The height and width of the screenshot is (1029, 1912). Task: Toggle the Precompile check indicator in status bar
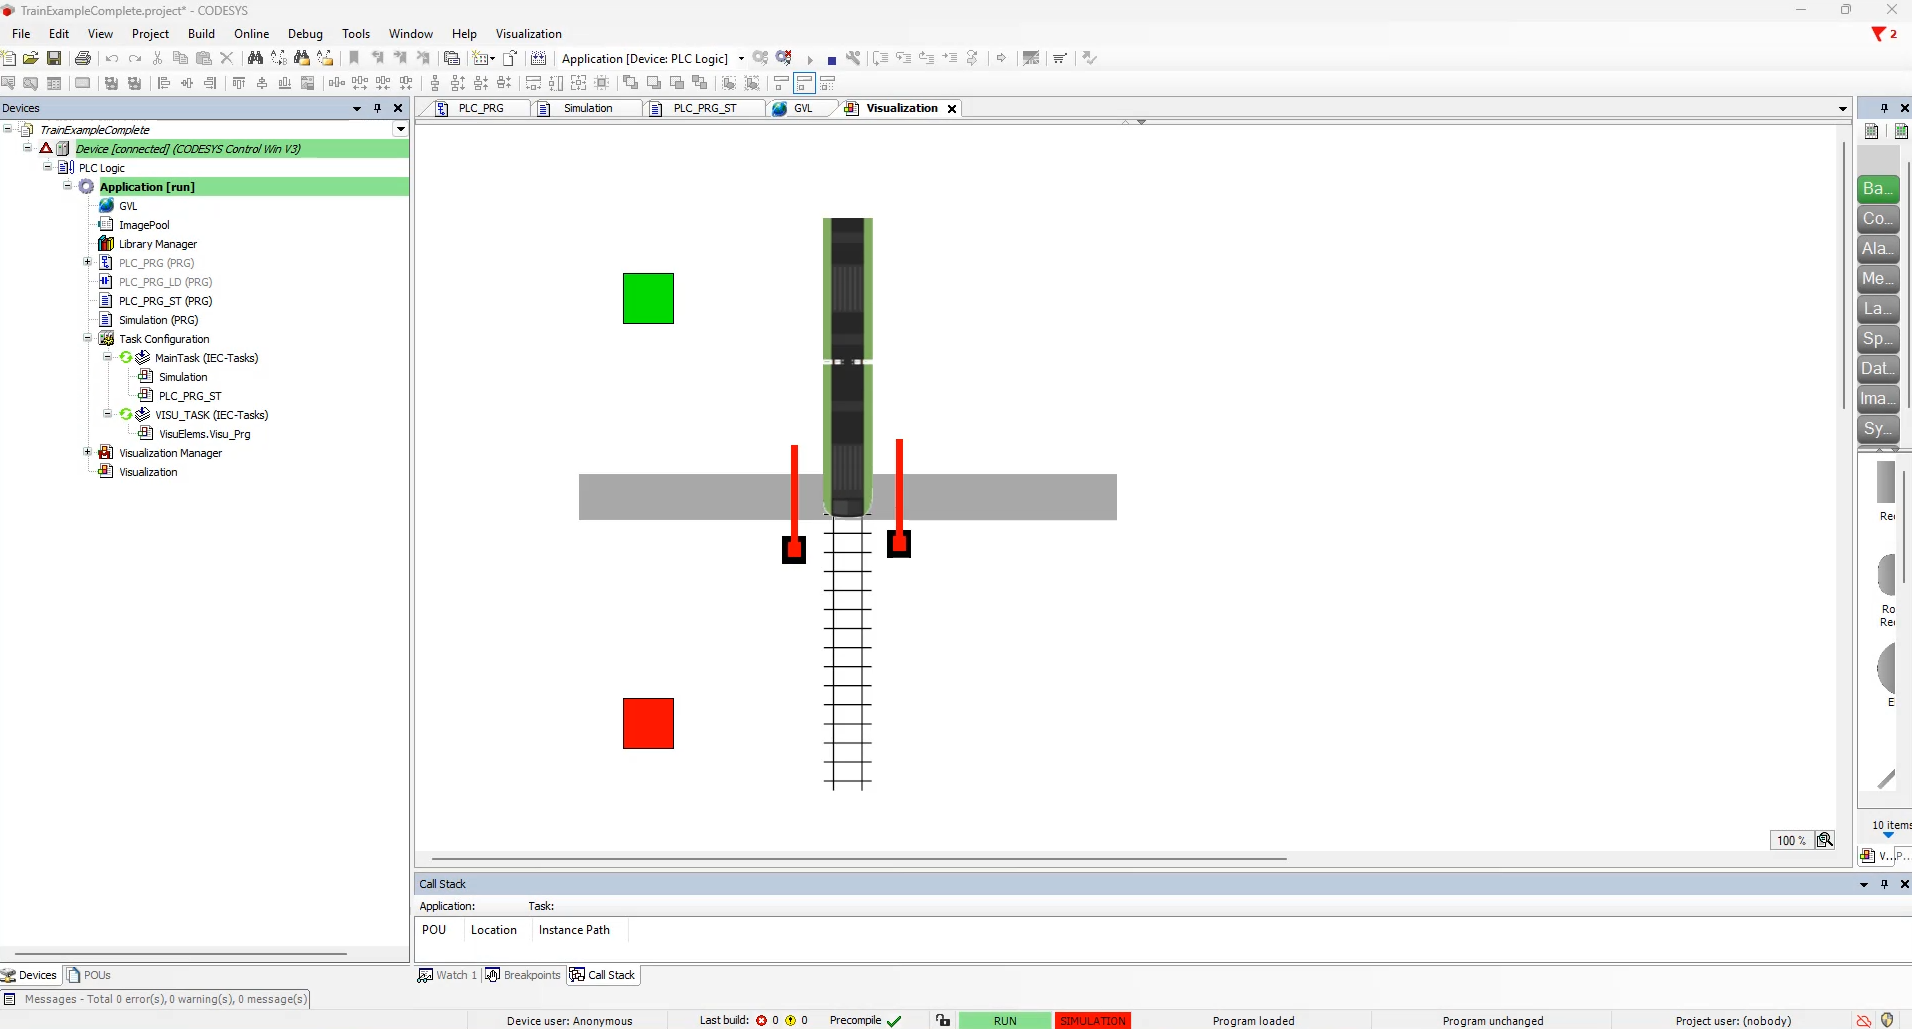[894, 1021]
